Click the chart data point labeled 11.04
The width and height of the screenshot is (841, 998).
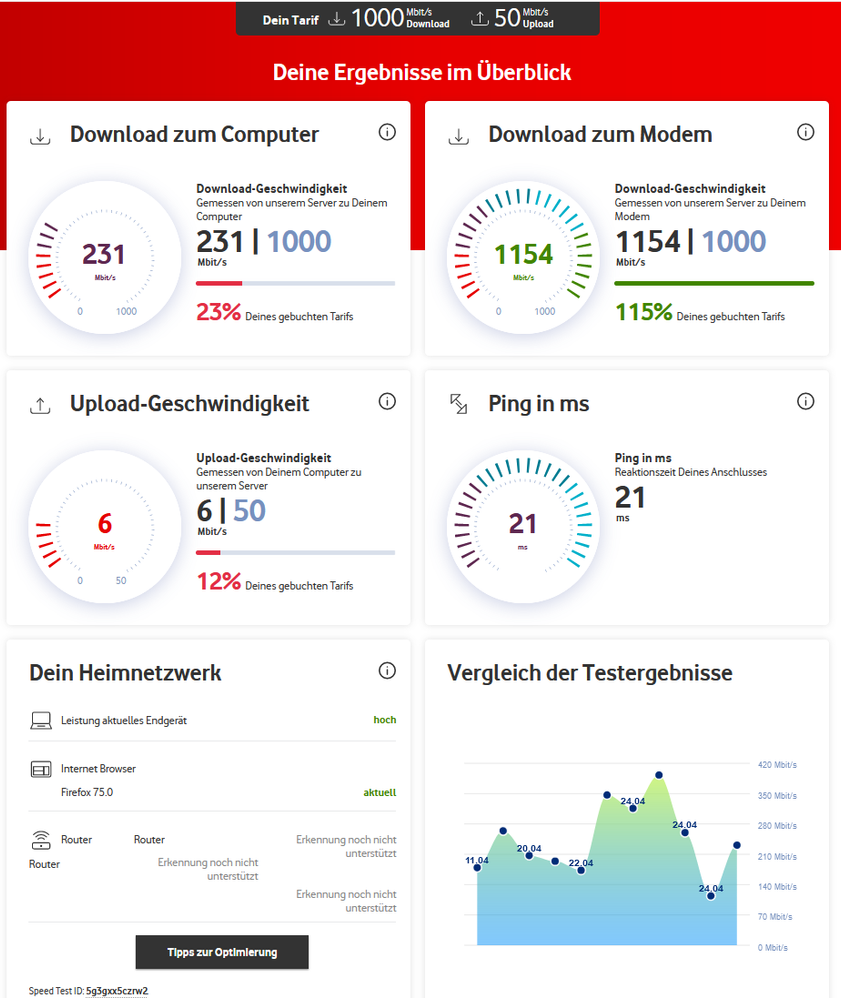click(477, 868)
